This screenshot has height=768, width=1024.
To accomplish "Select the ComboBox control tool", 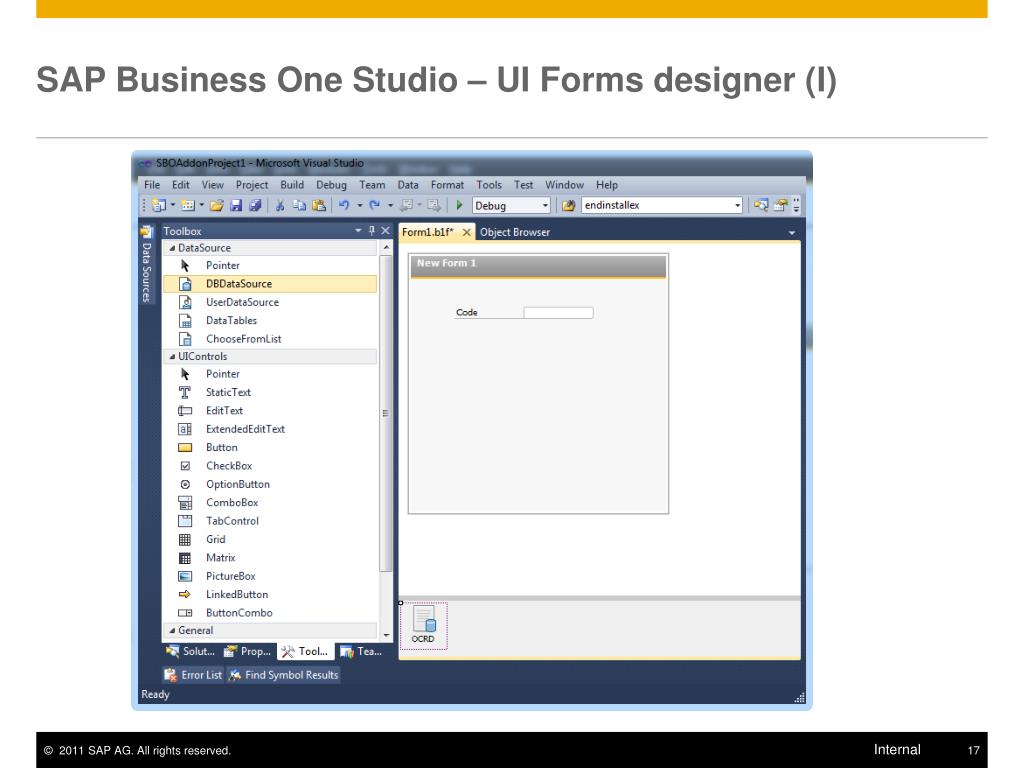I will click(x=270, y=502).
